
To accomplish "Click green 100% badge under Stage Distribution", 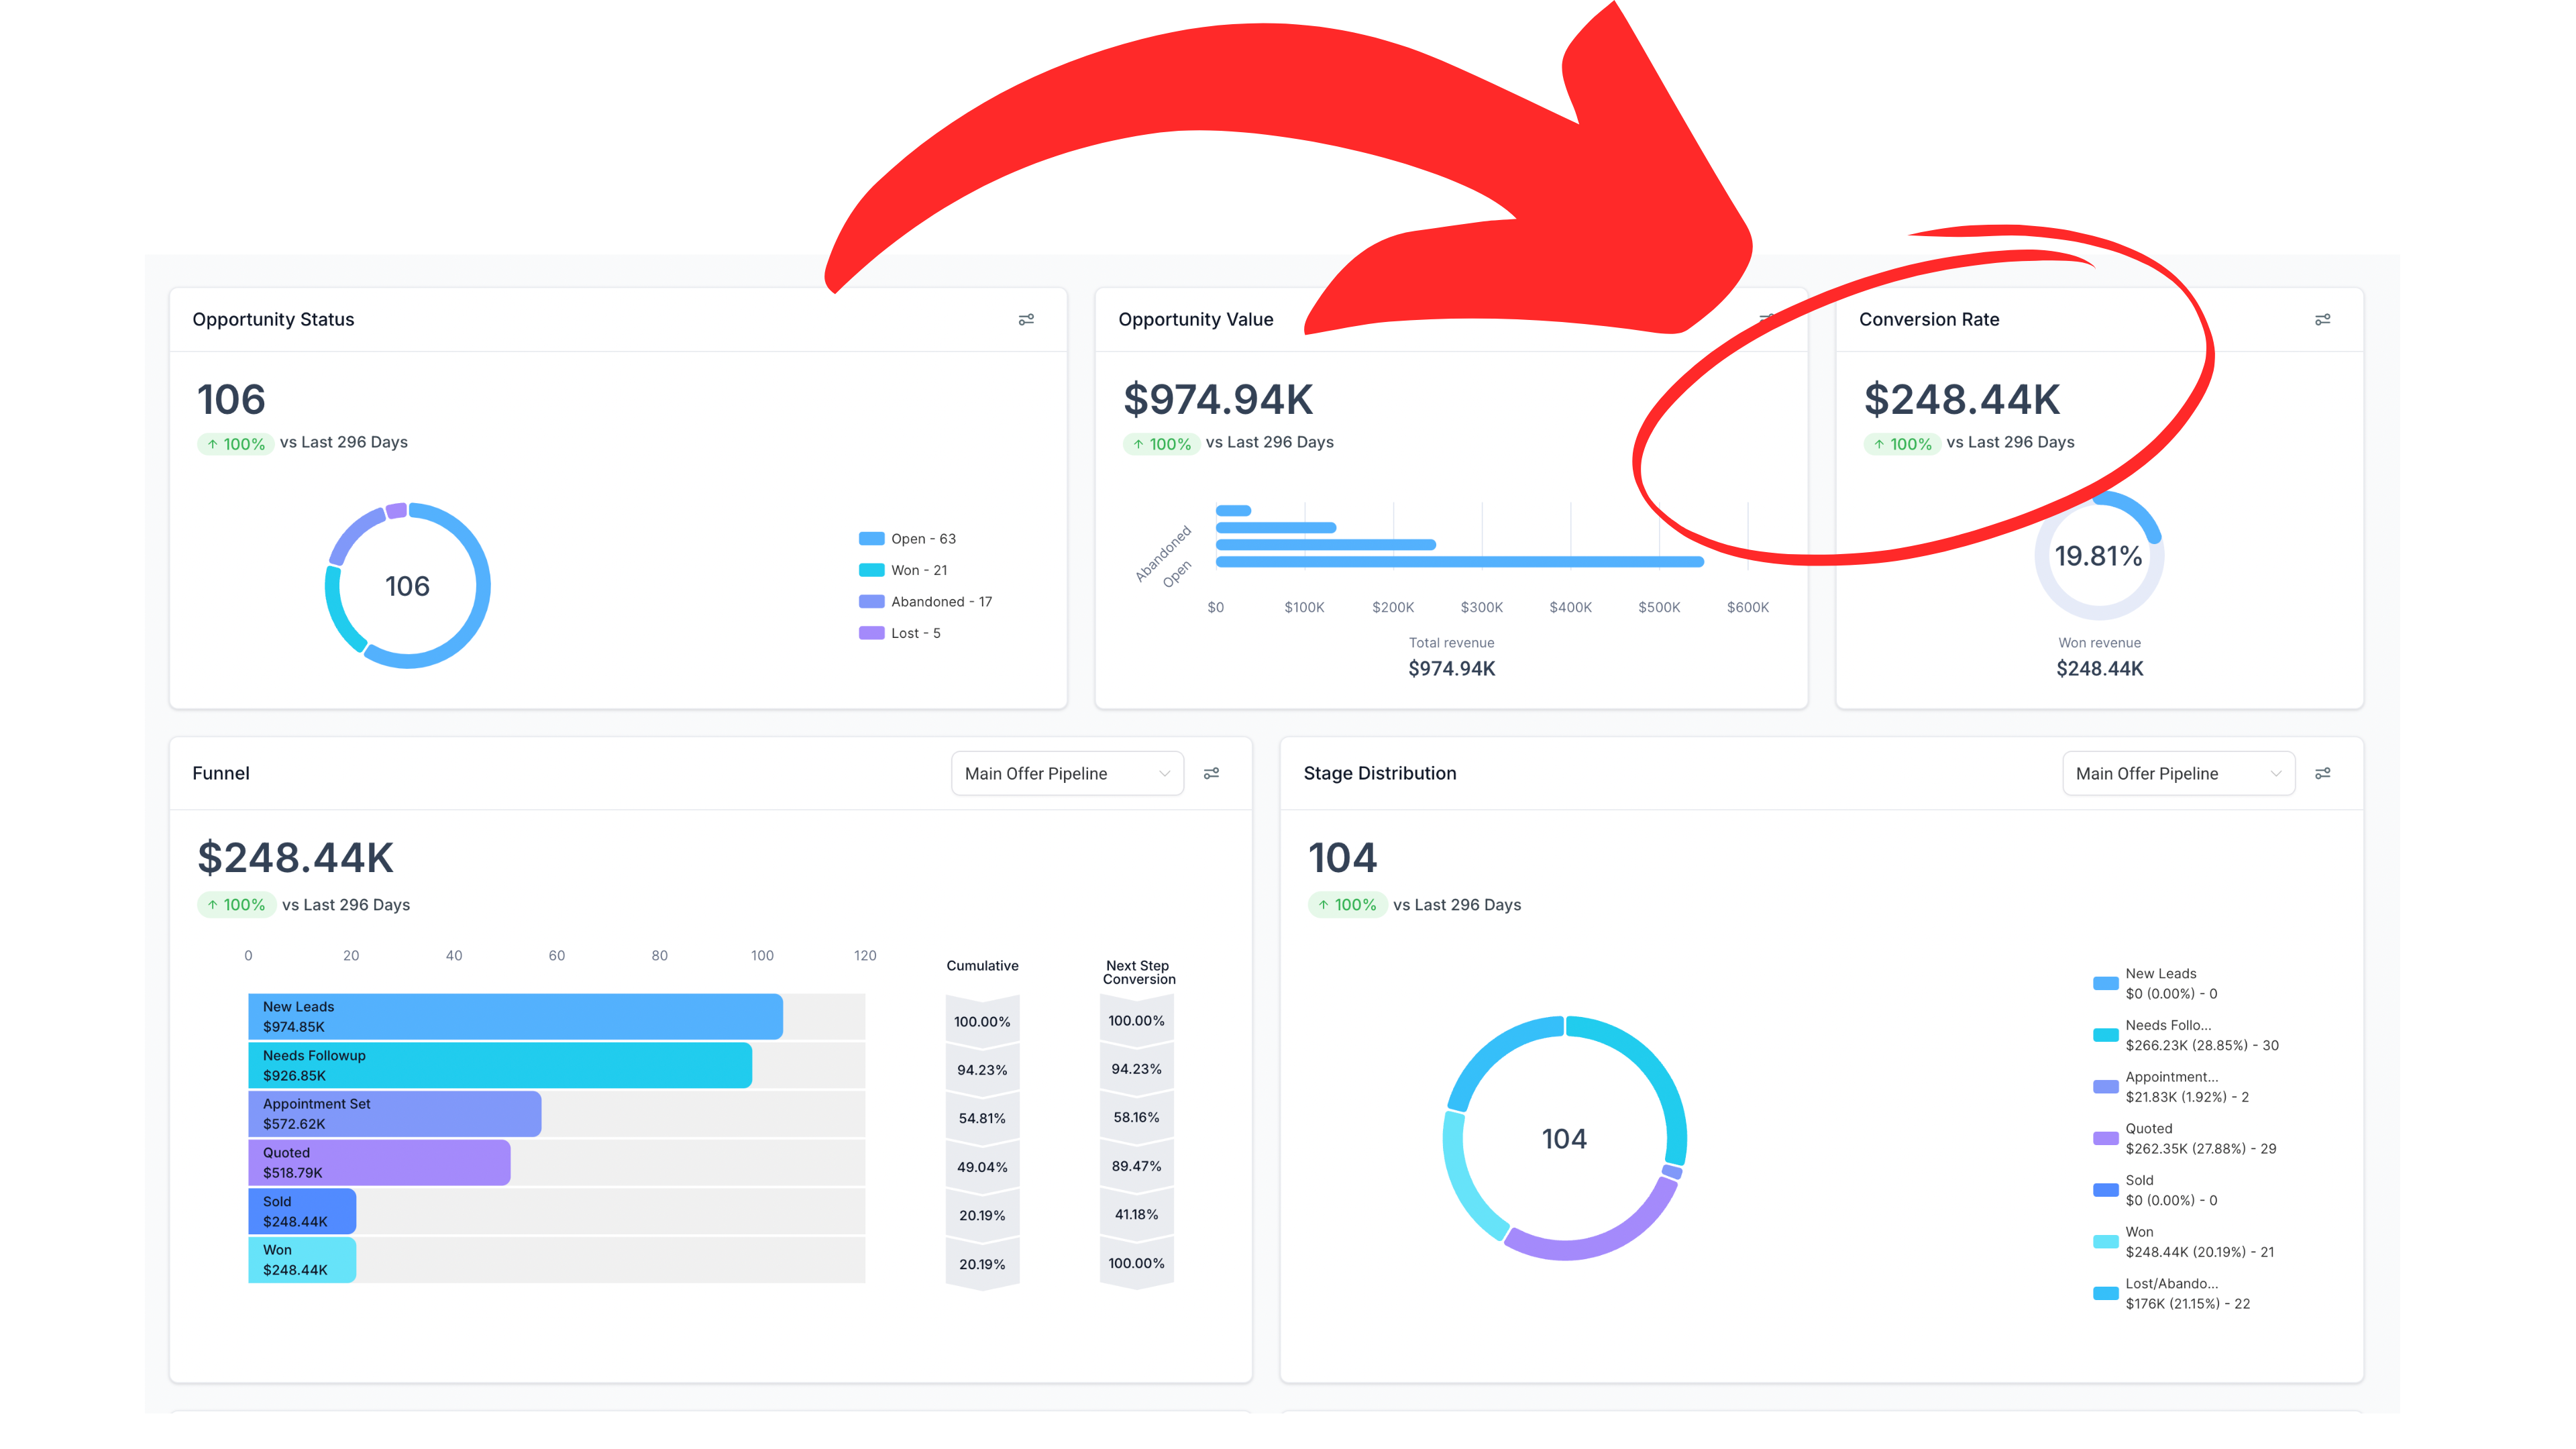I will (x=1347, y=904).
